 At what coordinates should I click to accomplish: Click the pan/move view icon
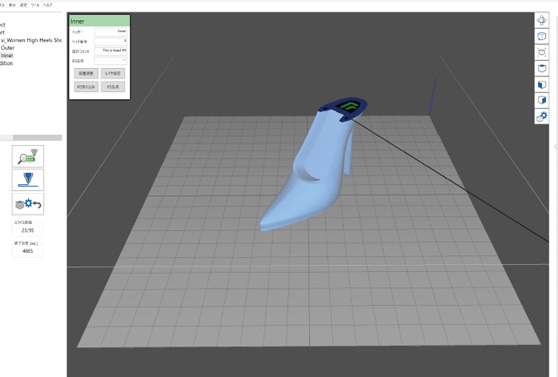click(541, 20)
